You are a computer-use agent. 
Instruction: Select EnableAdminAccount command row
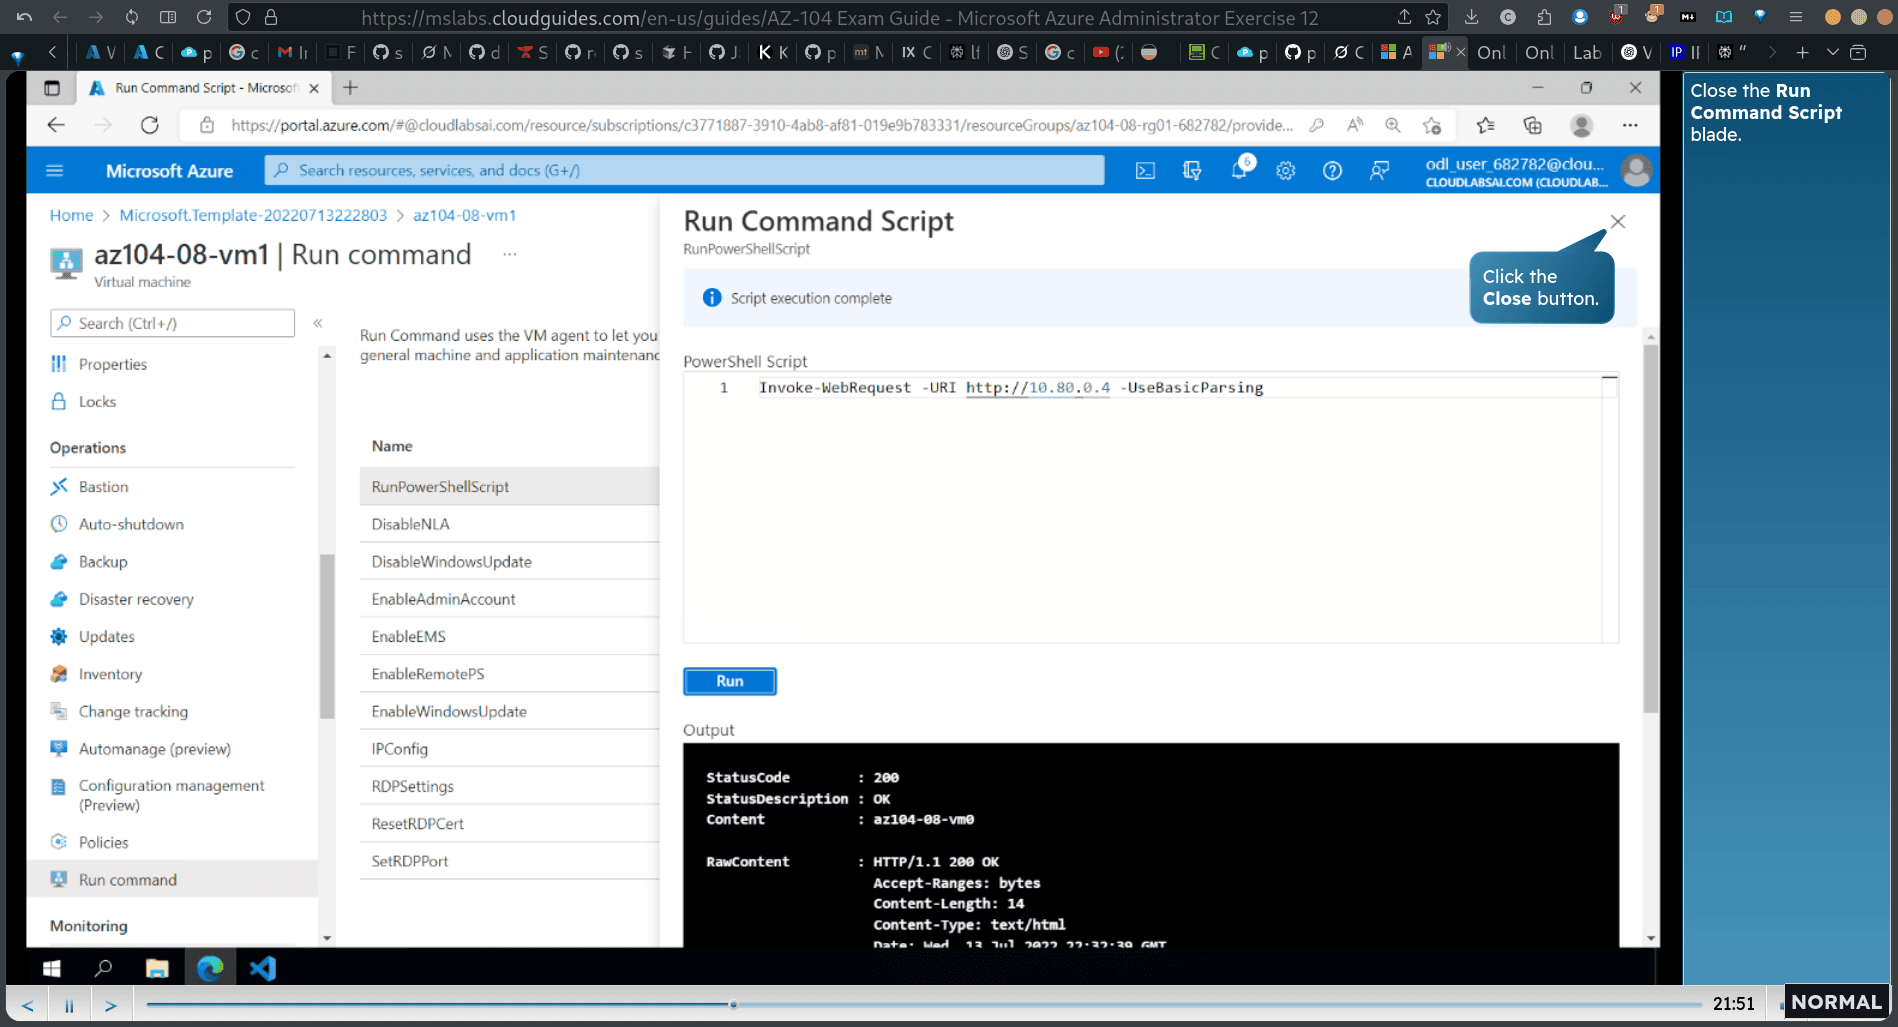509,599
